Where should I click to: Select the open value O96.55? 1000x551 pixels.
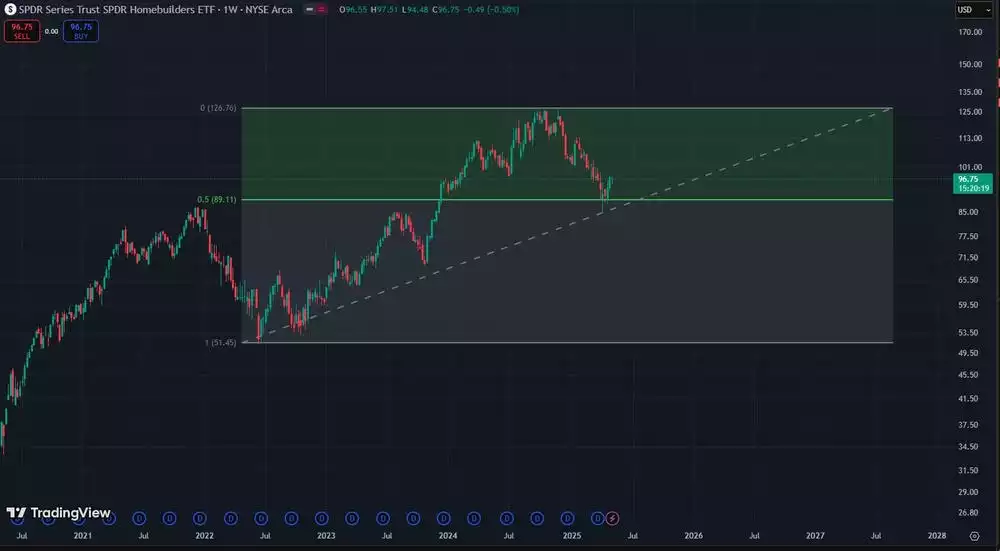coord(353,10)
